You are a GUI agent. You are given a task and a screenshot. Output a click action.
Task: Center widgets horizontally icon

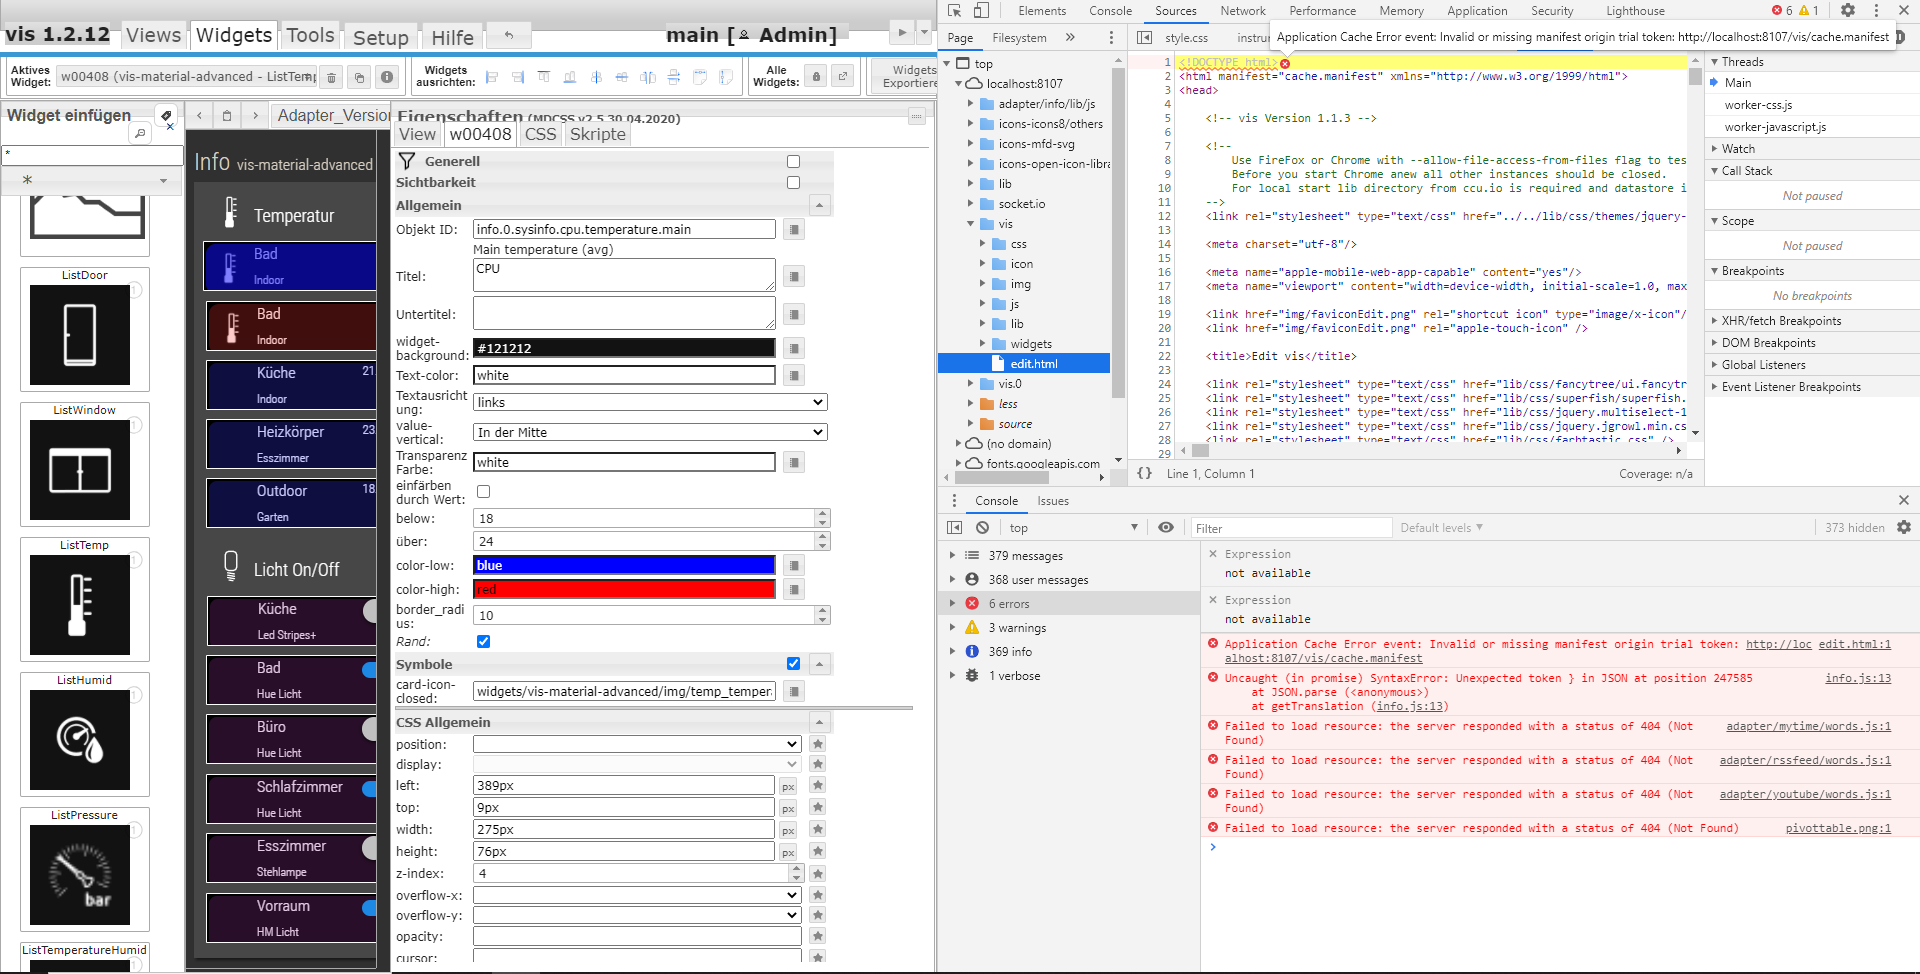(596, 77)
